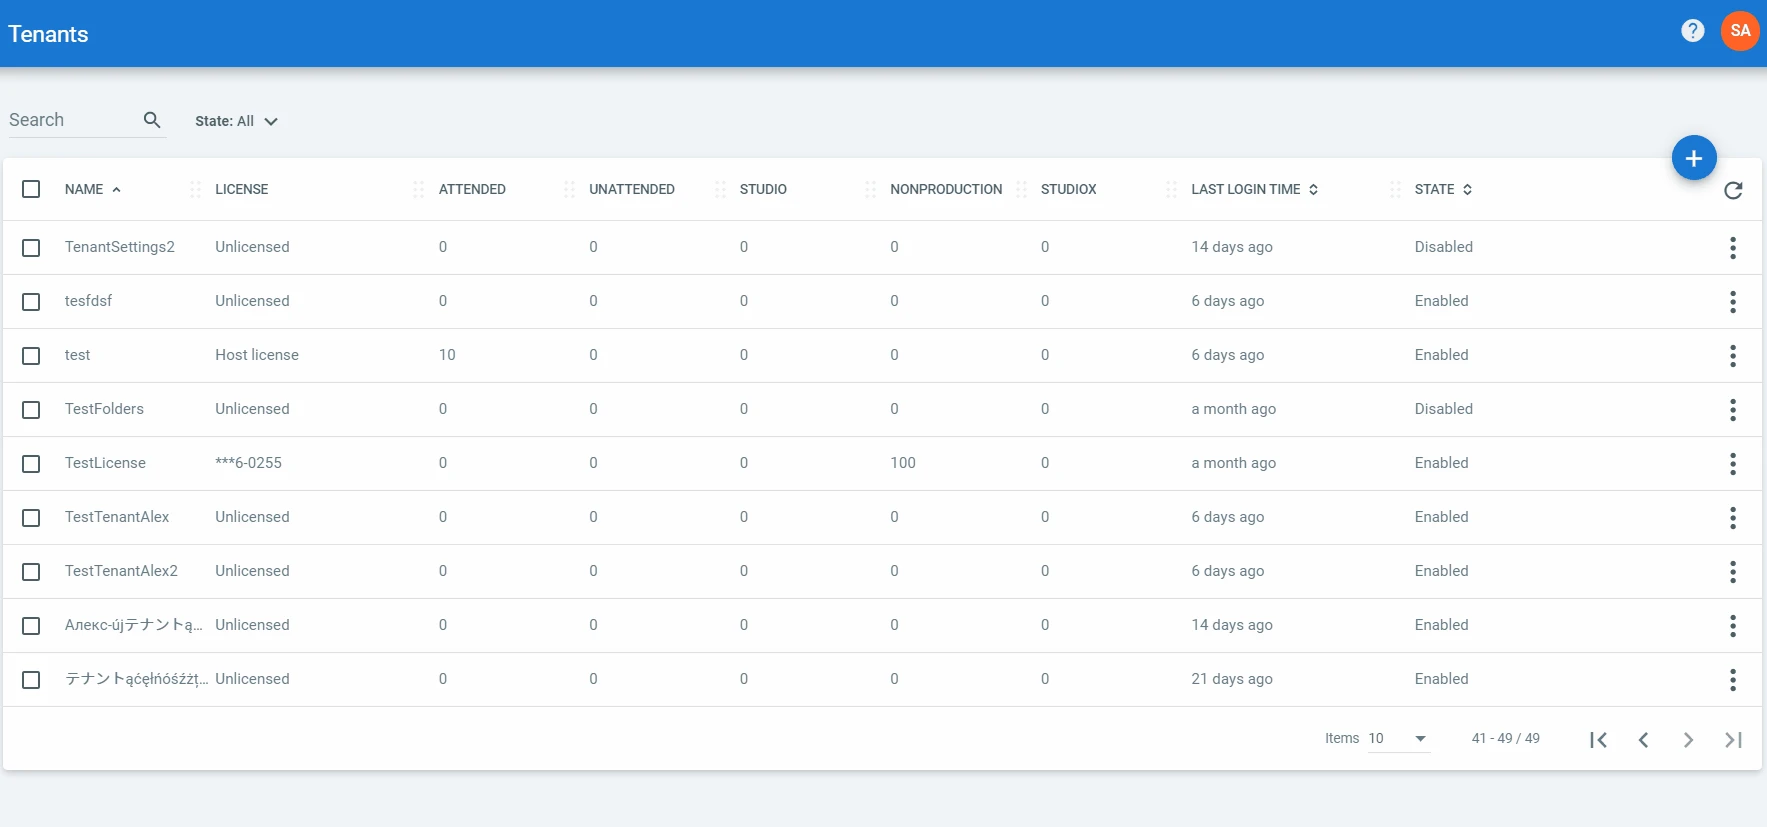Open more actions for TestTenantAlex2
The image size is (1767, 827).
click(1733, 572)
